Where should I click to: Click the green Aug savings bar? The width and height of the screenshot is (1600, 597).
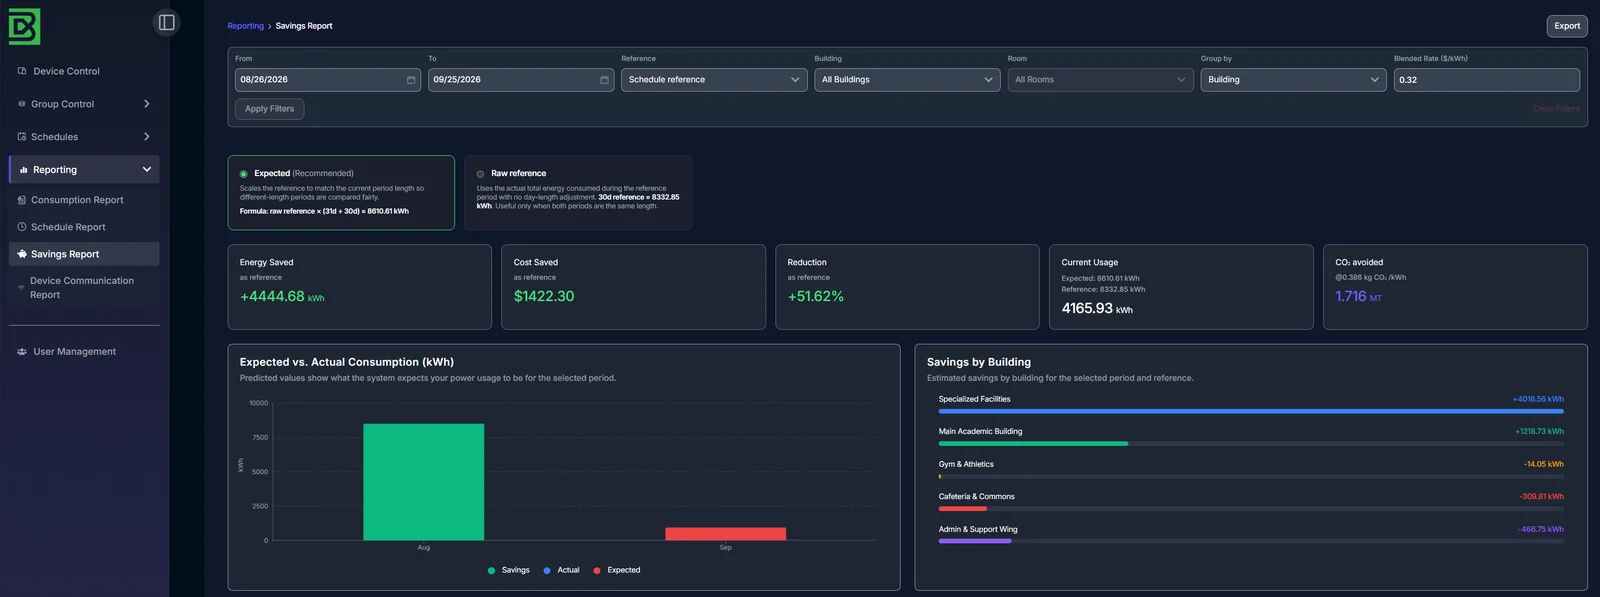[423, 482]
